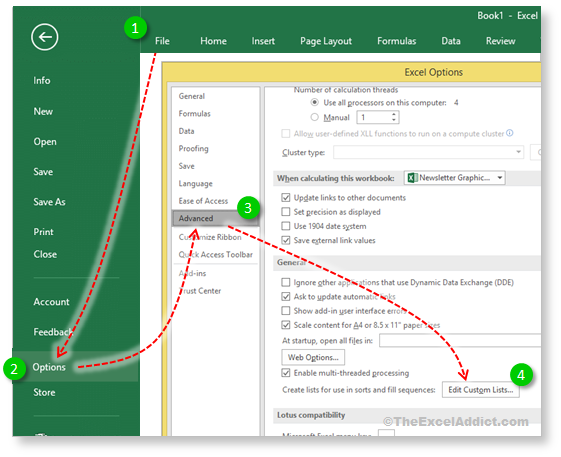561x457 pixels.
Task: Select Use all processors radio button
Action: 314,103
